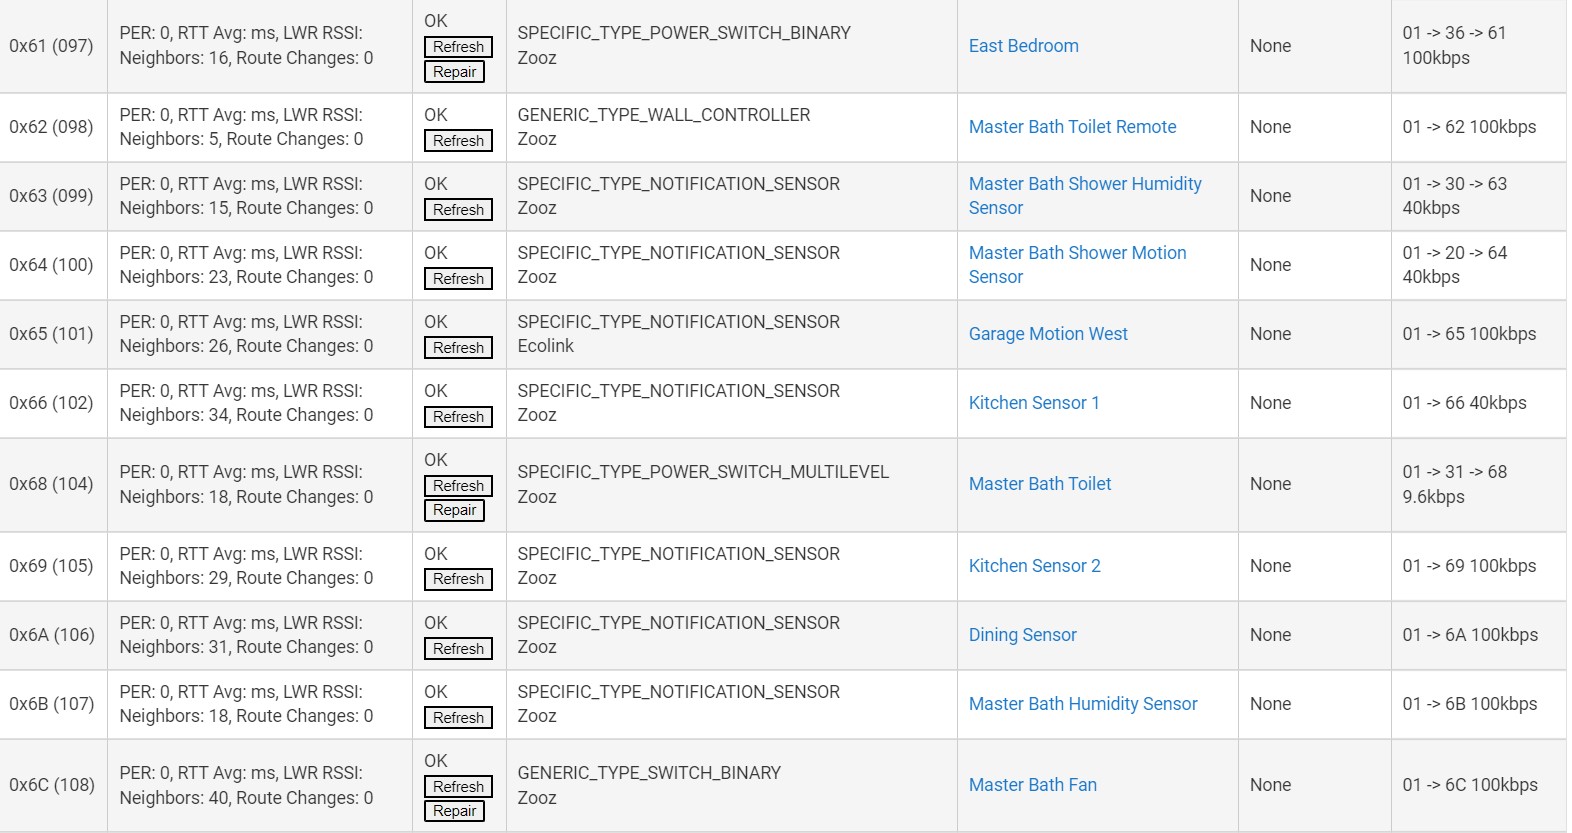Open the Master Bath Toilet link
Image resolution: width=1572 pixels, height=833 pixels.
pyautogui.click(x=1040, y=484)
